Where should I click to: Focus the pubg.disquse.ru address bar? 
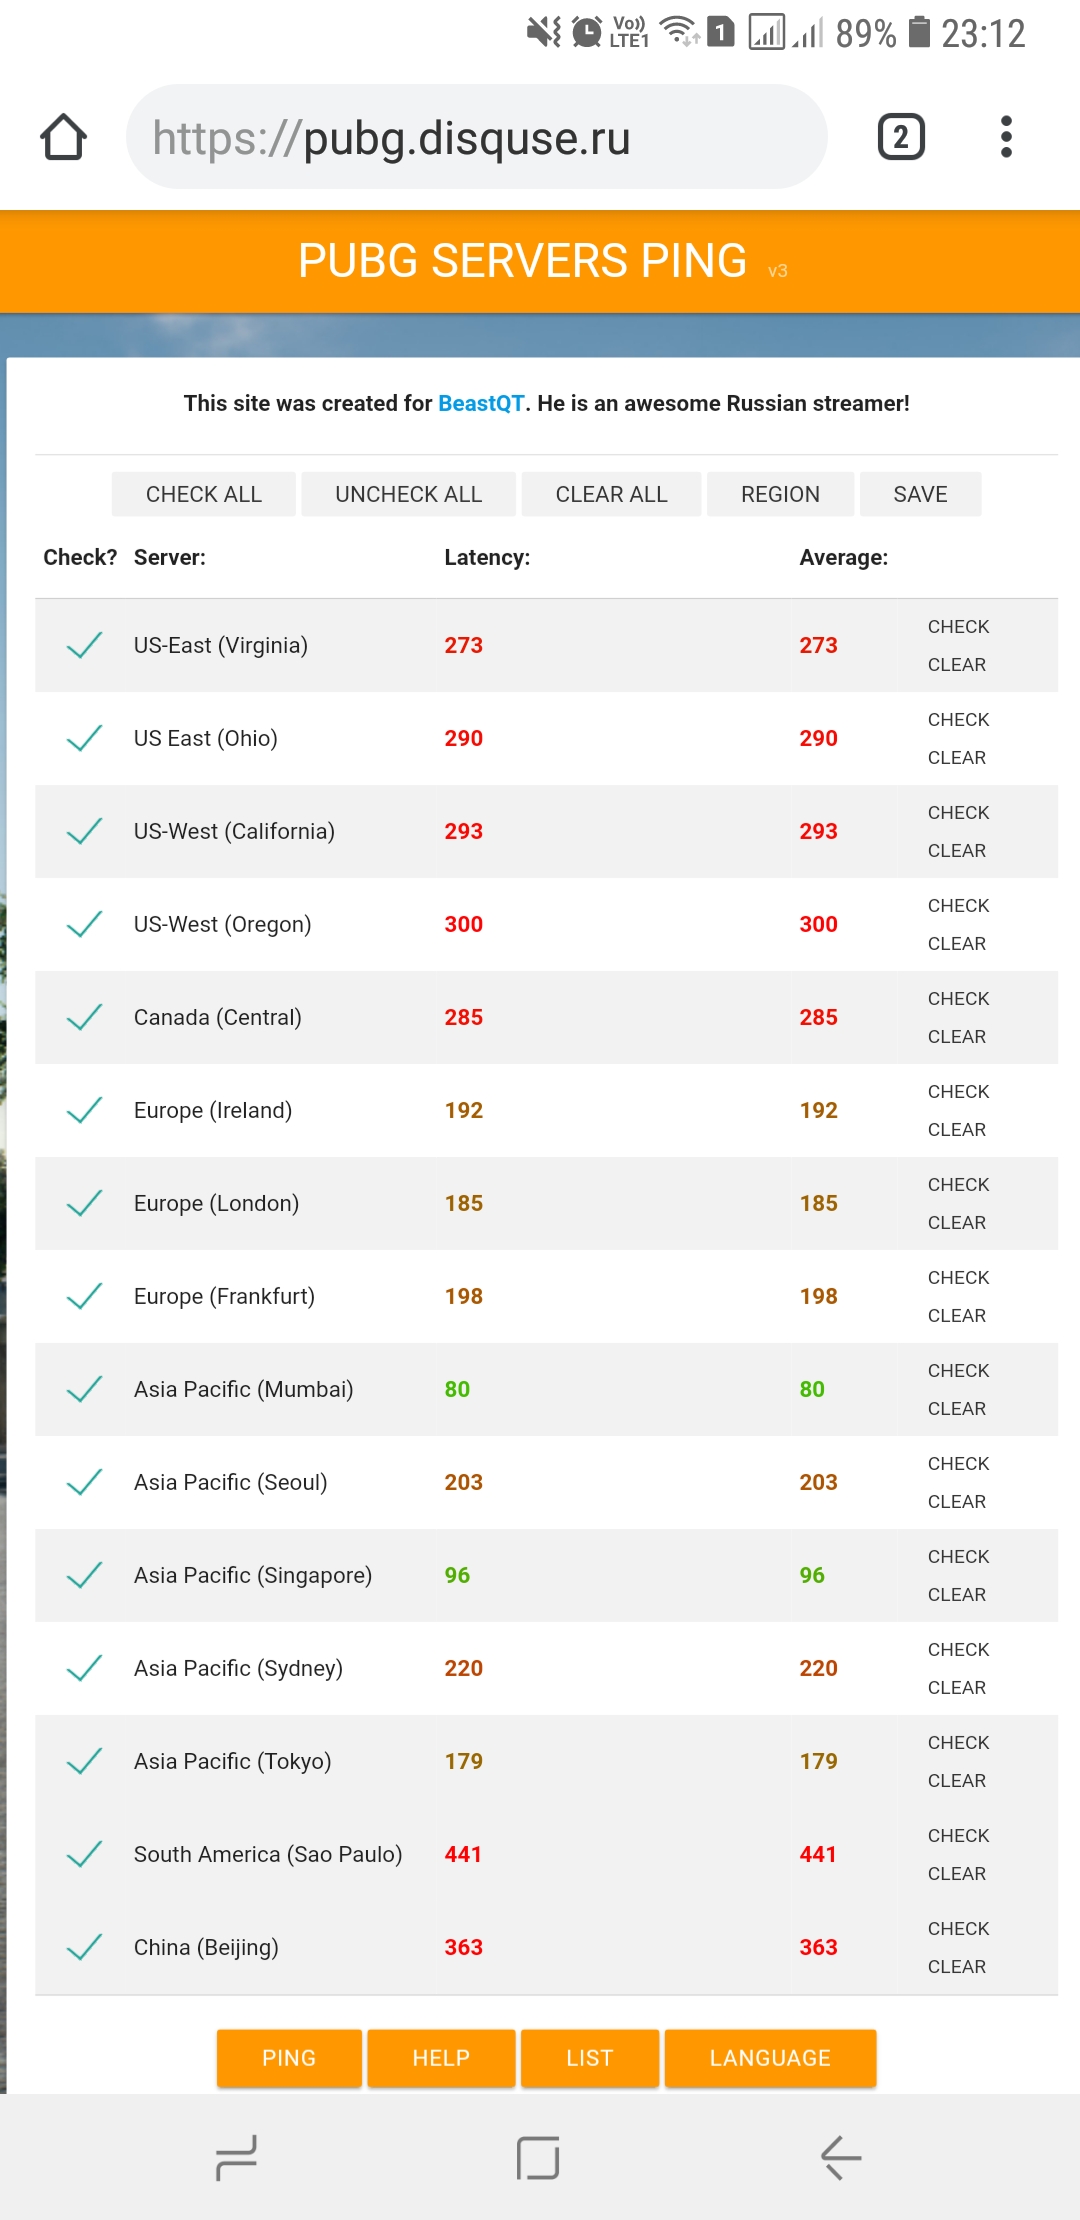(x=476, y=137)
